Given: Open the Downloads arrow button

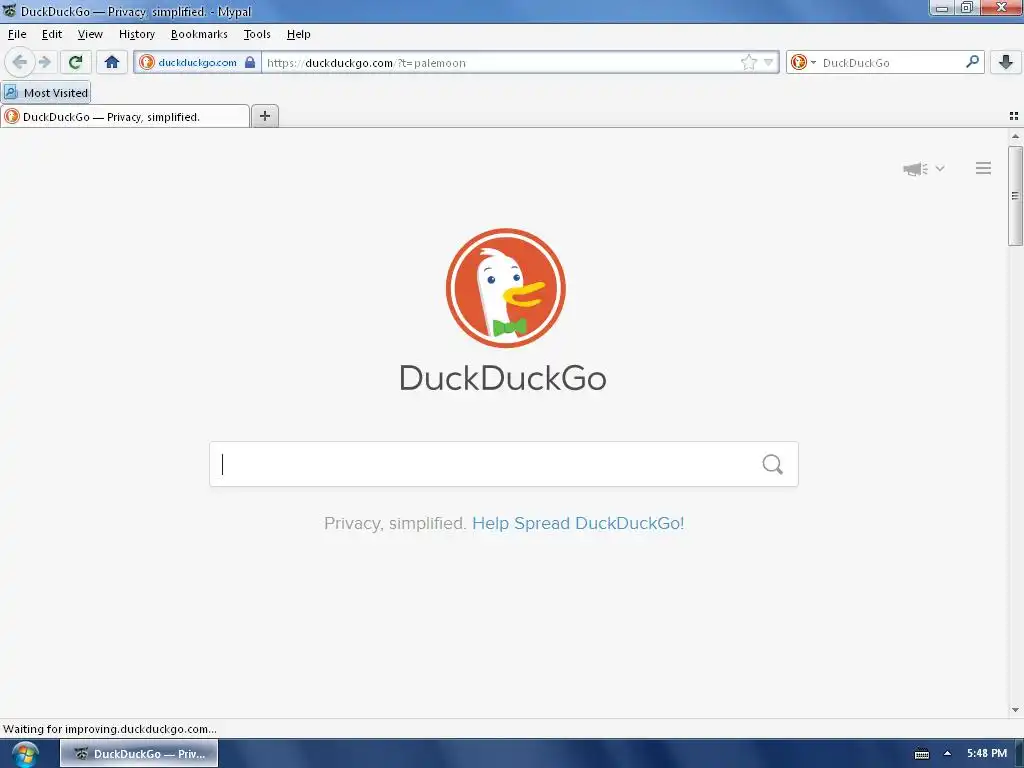Looking at the screenshot, I should click(1005, 63).
